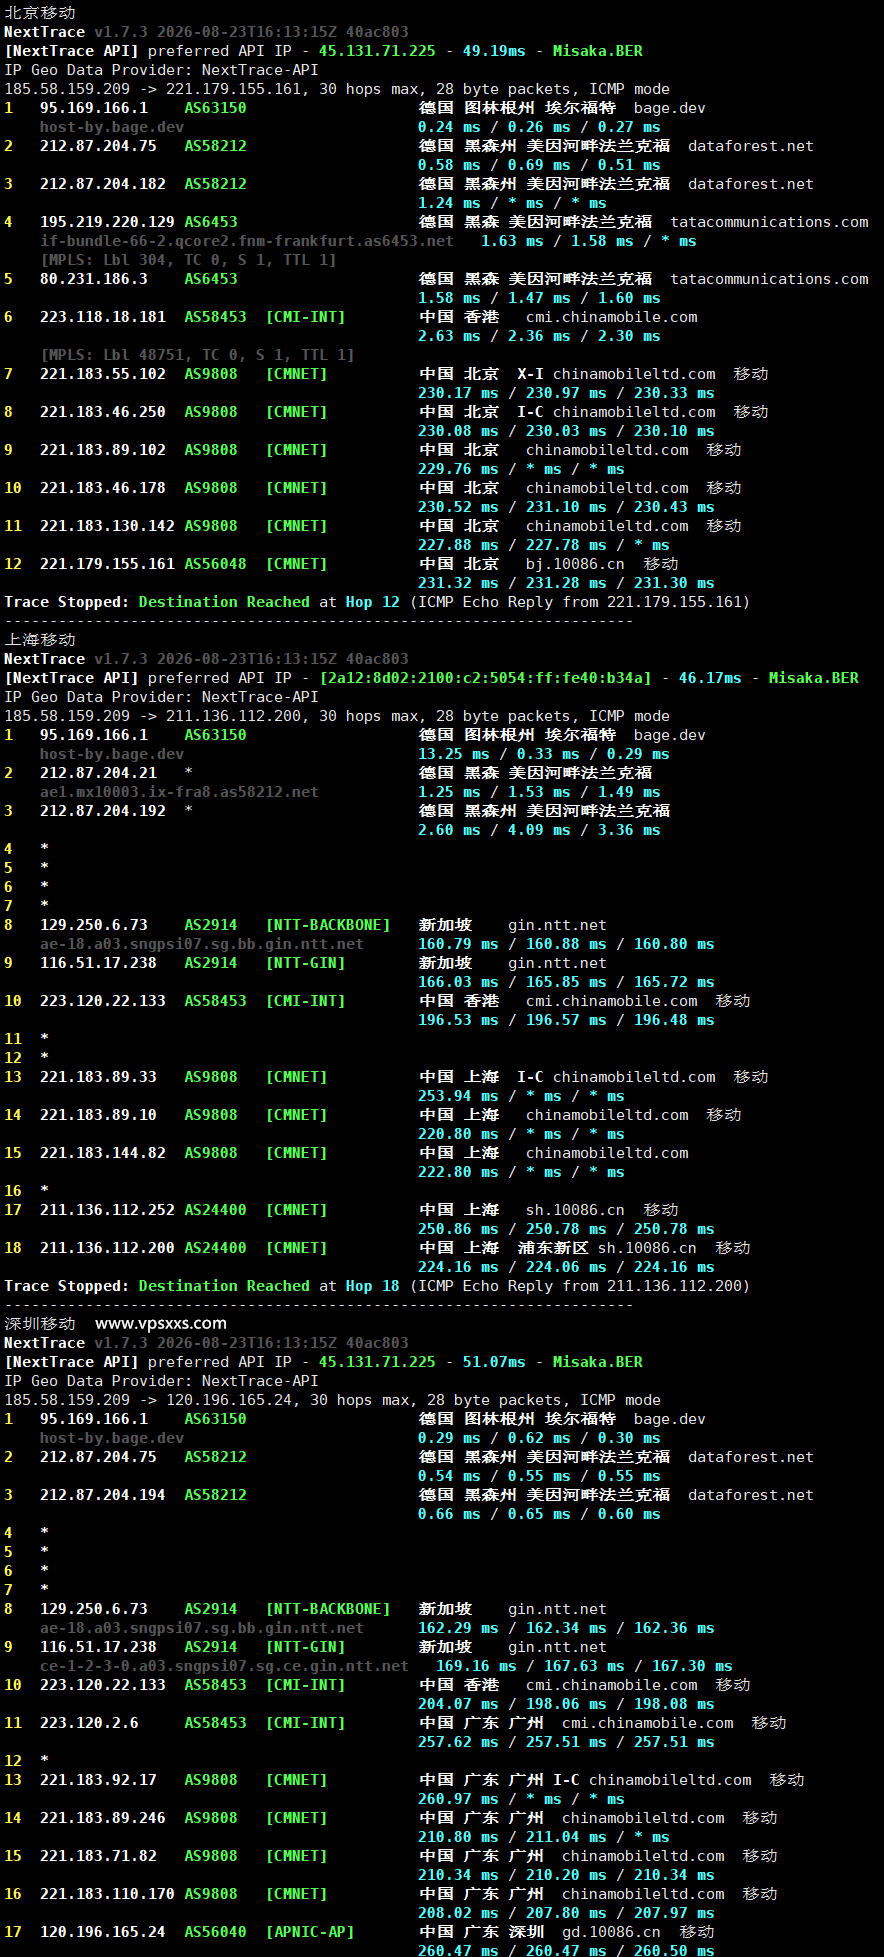884x1957 pixels.
Task: Click hop IP 223.118.18.181
Action: pos(103,317)
